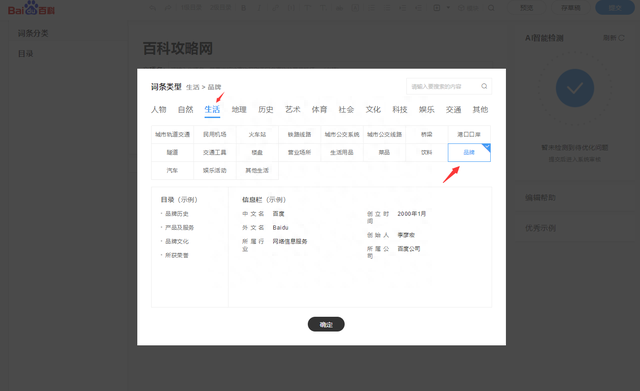Choose the 汽车 type cell

(x=172, y=170)
